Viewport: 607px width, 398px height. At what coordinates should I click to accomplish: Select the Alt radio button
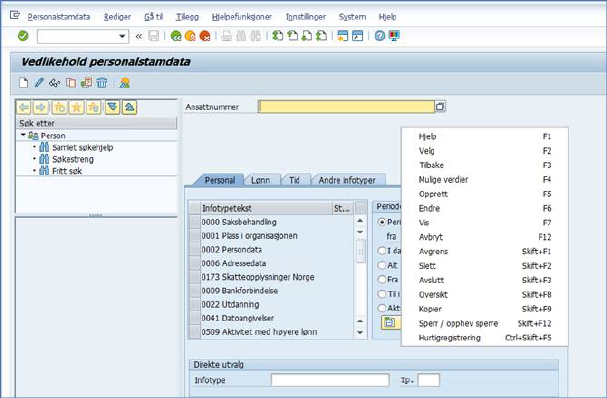click(x=382, y=265)
